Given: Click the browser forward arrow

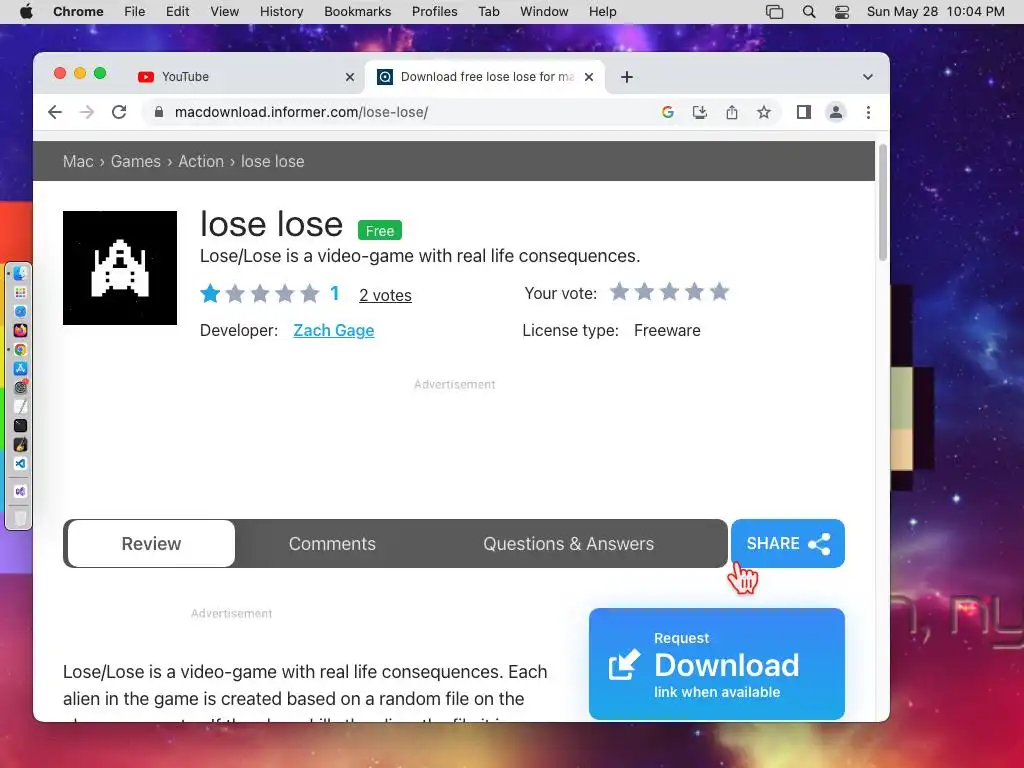Looking at the screenshot, I should (x=87, y=112).
